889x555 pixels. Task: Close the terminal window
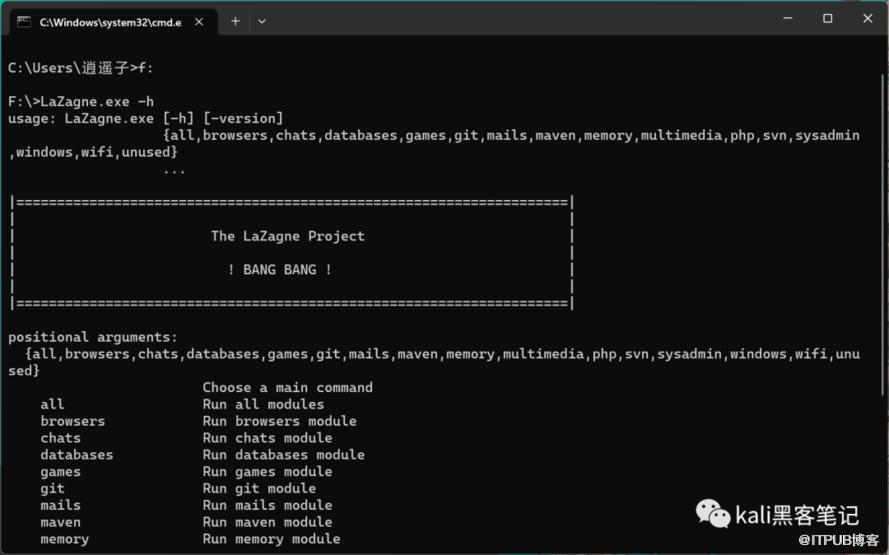point(867,18)
